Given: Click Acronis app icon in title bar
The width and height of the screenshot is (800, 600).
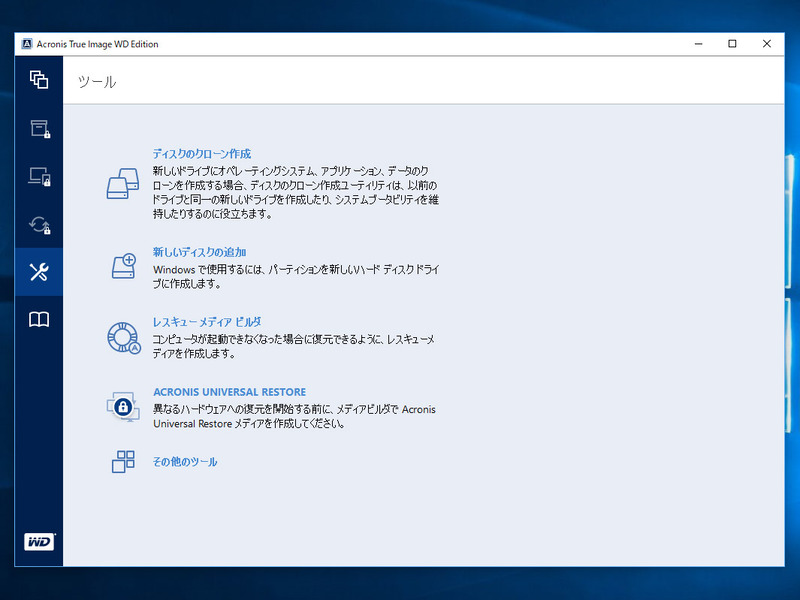Looking at the screenshot, I should [x=27, y=44].
